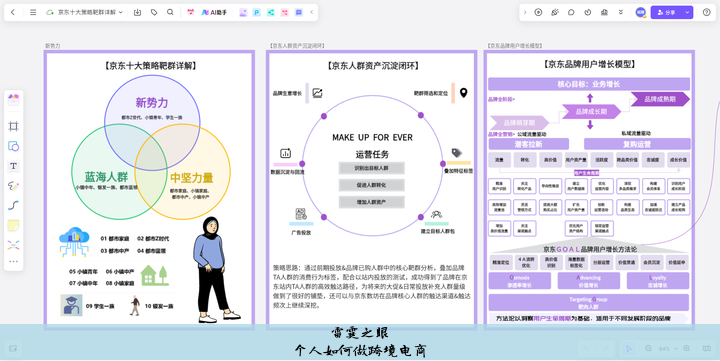Viewport: 720px width, 361px height.
Task: Click the teal flow plugin icon
Action: 271,12
